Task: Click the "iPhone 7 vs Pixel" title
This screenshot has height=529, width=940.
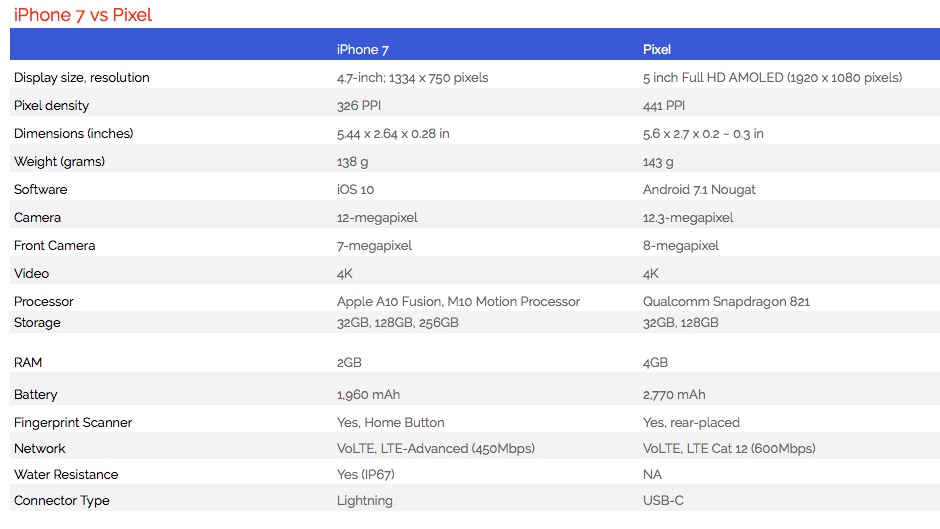Action: (82, 15)
